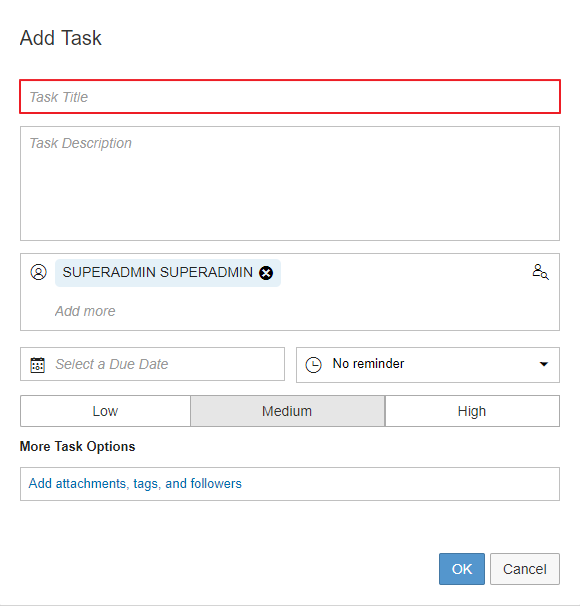
Task: Click the Add more assignee field
Action: click(85, 311)
